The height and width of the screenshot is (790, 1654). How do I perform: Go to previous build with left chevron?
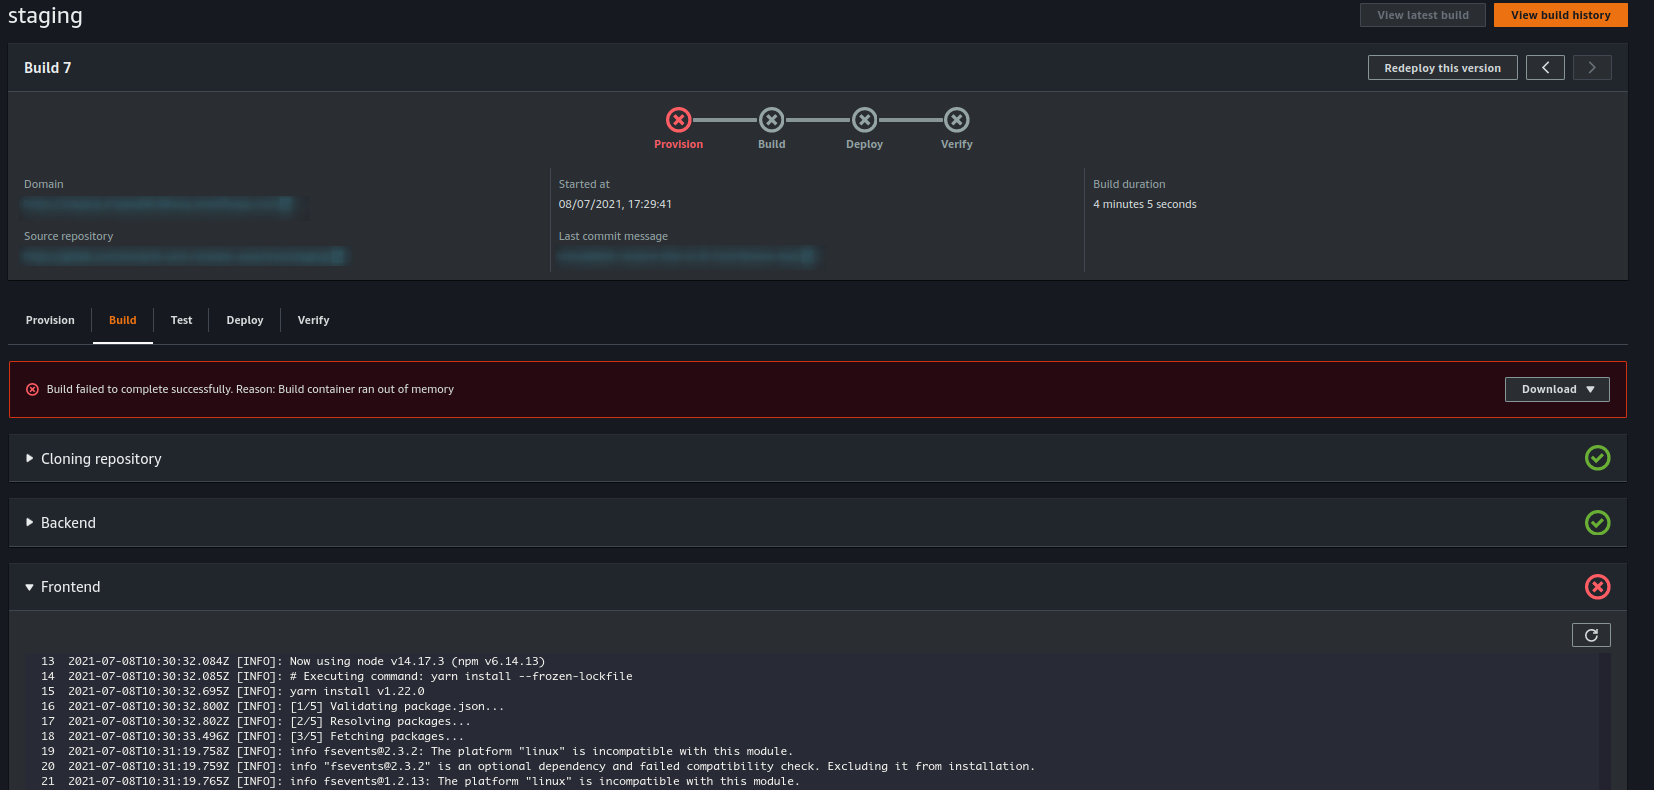tap(1545, 68)
